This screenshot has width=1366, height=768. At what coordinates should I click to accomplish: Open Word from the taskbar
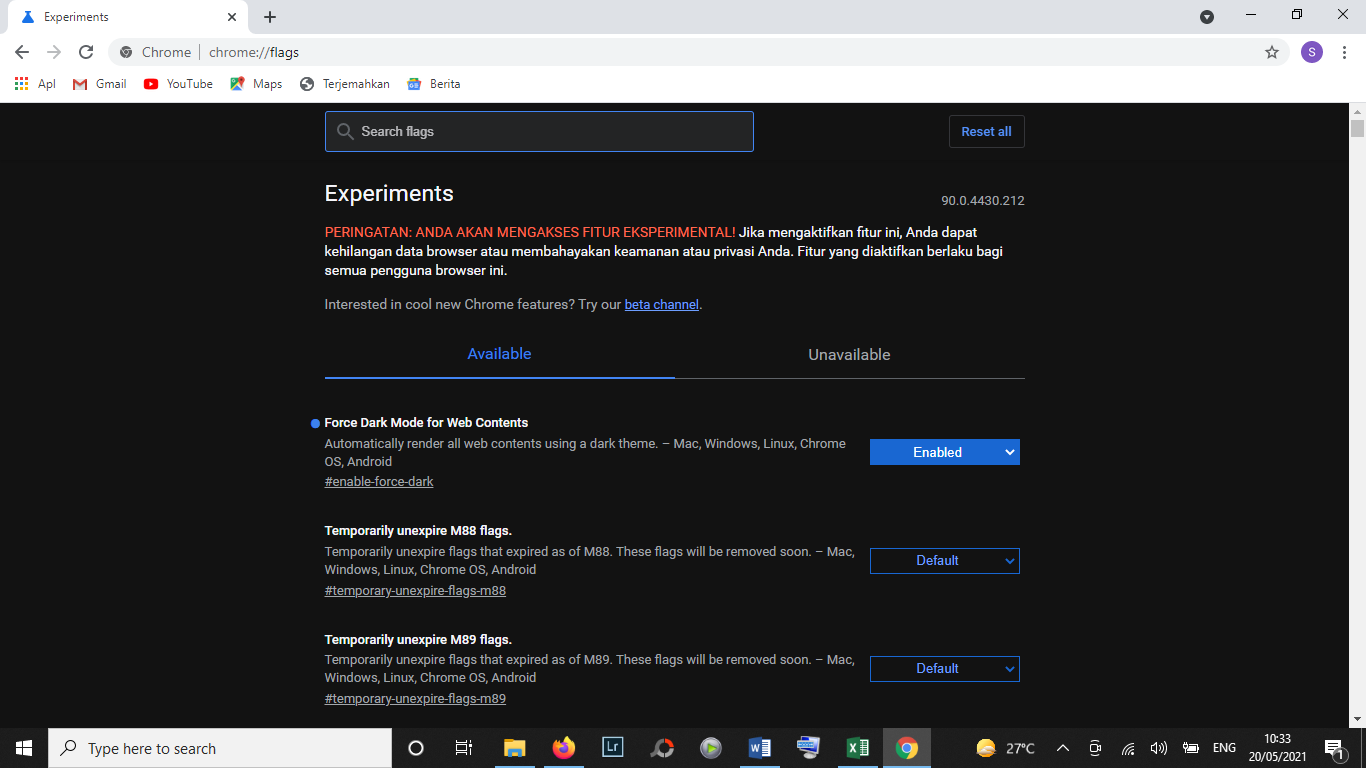point(760,748)
